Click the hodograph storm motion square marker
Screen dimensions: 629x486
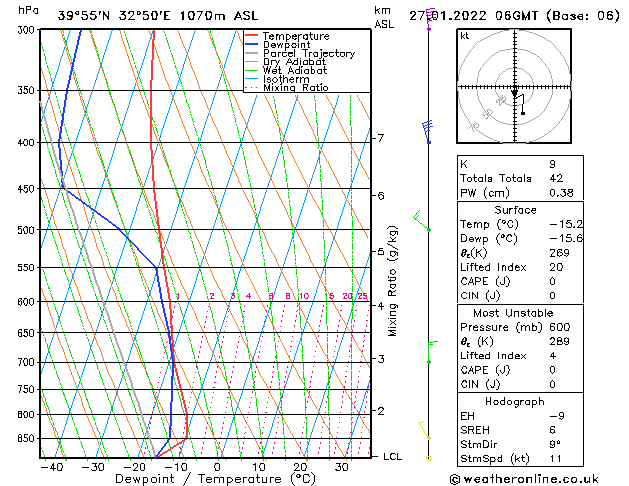pos(523,113)
